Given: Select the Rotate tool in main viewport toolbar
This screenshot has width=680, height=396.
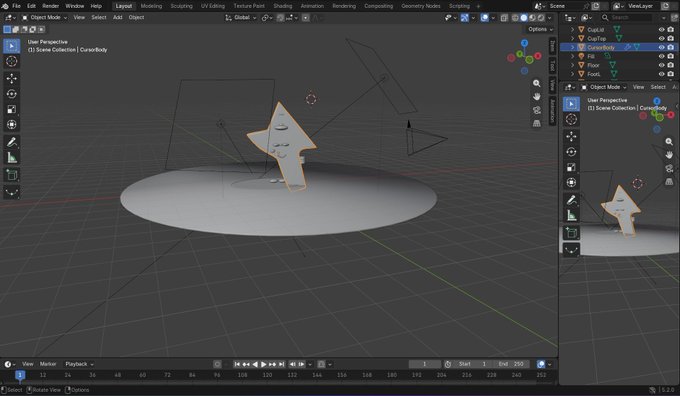Looking at the screenshot, I should [12, 94].
